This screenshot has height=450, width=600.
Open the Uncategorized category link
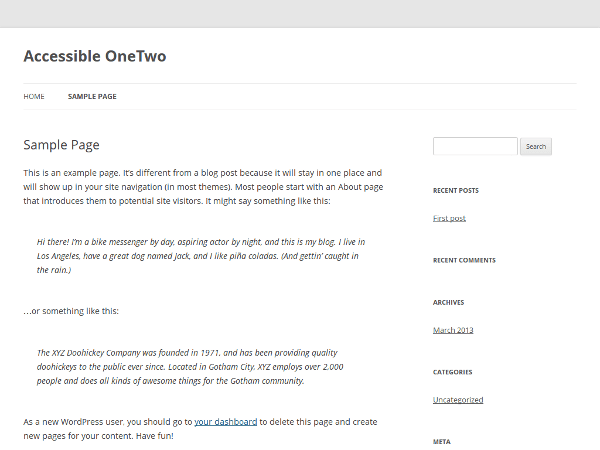(x=458, y=399)
